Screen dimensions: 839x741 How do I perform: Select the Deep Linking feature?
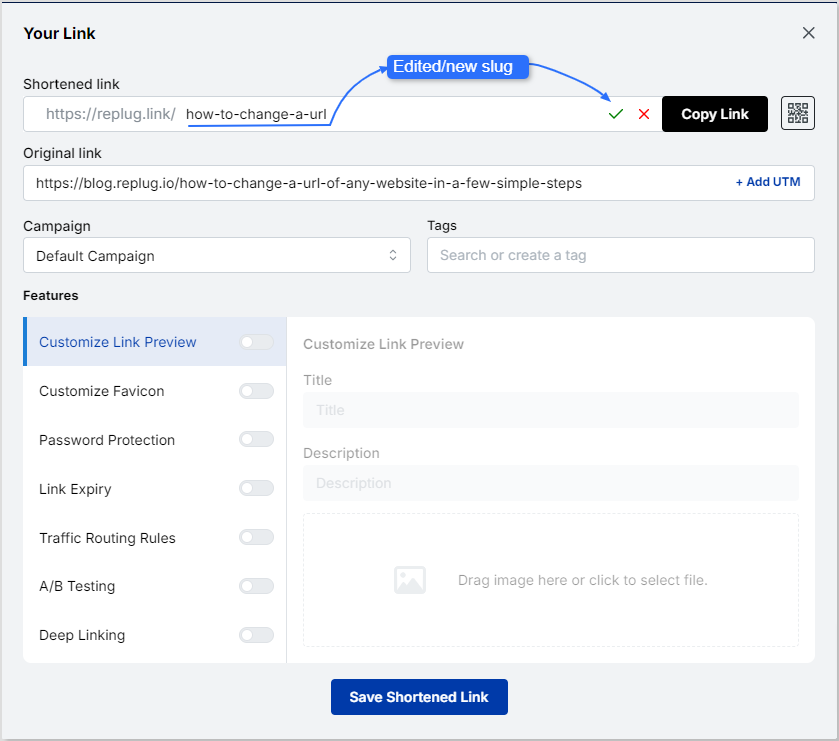click(82, 635)
